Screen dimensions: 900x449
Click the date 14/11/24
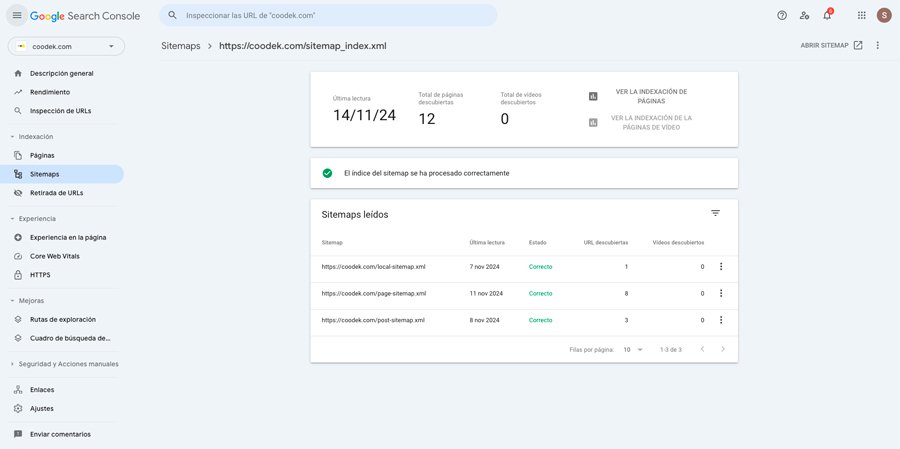364,115
